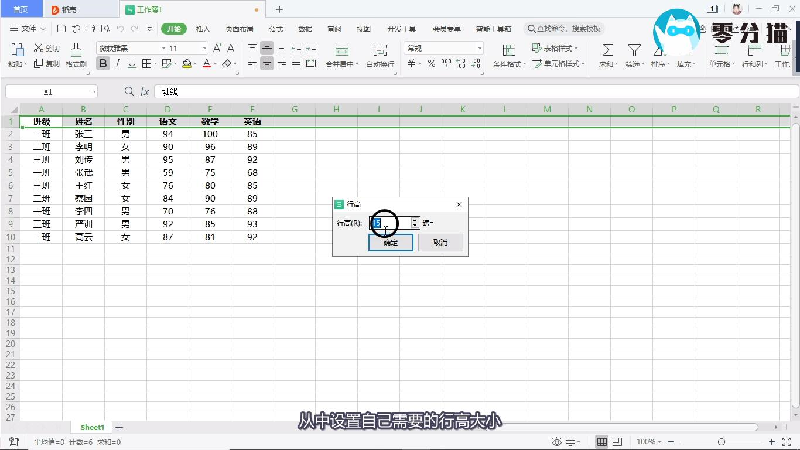Click the conditional formatting icon
The width and height of the screenshot is (800, 450).
[509, 49]
